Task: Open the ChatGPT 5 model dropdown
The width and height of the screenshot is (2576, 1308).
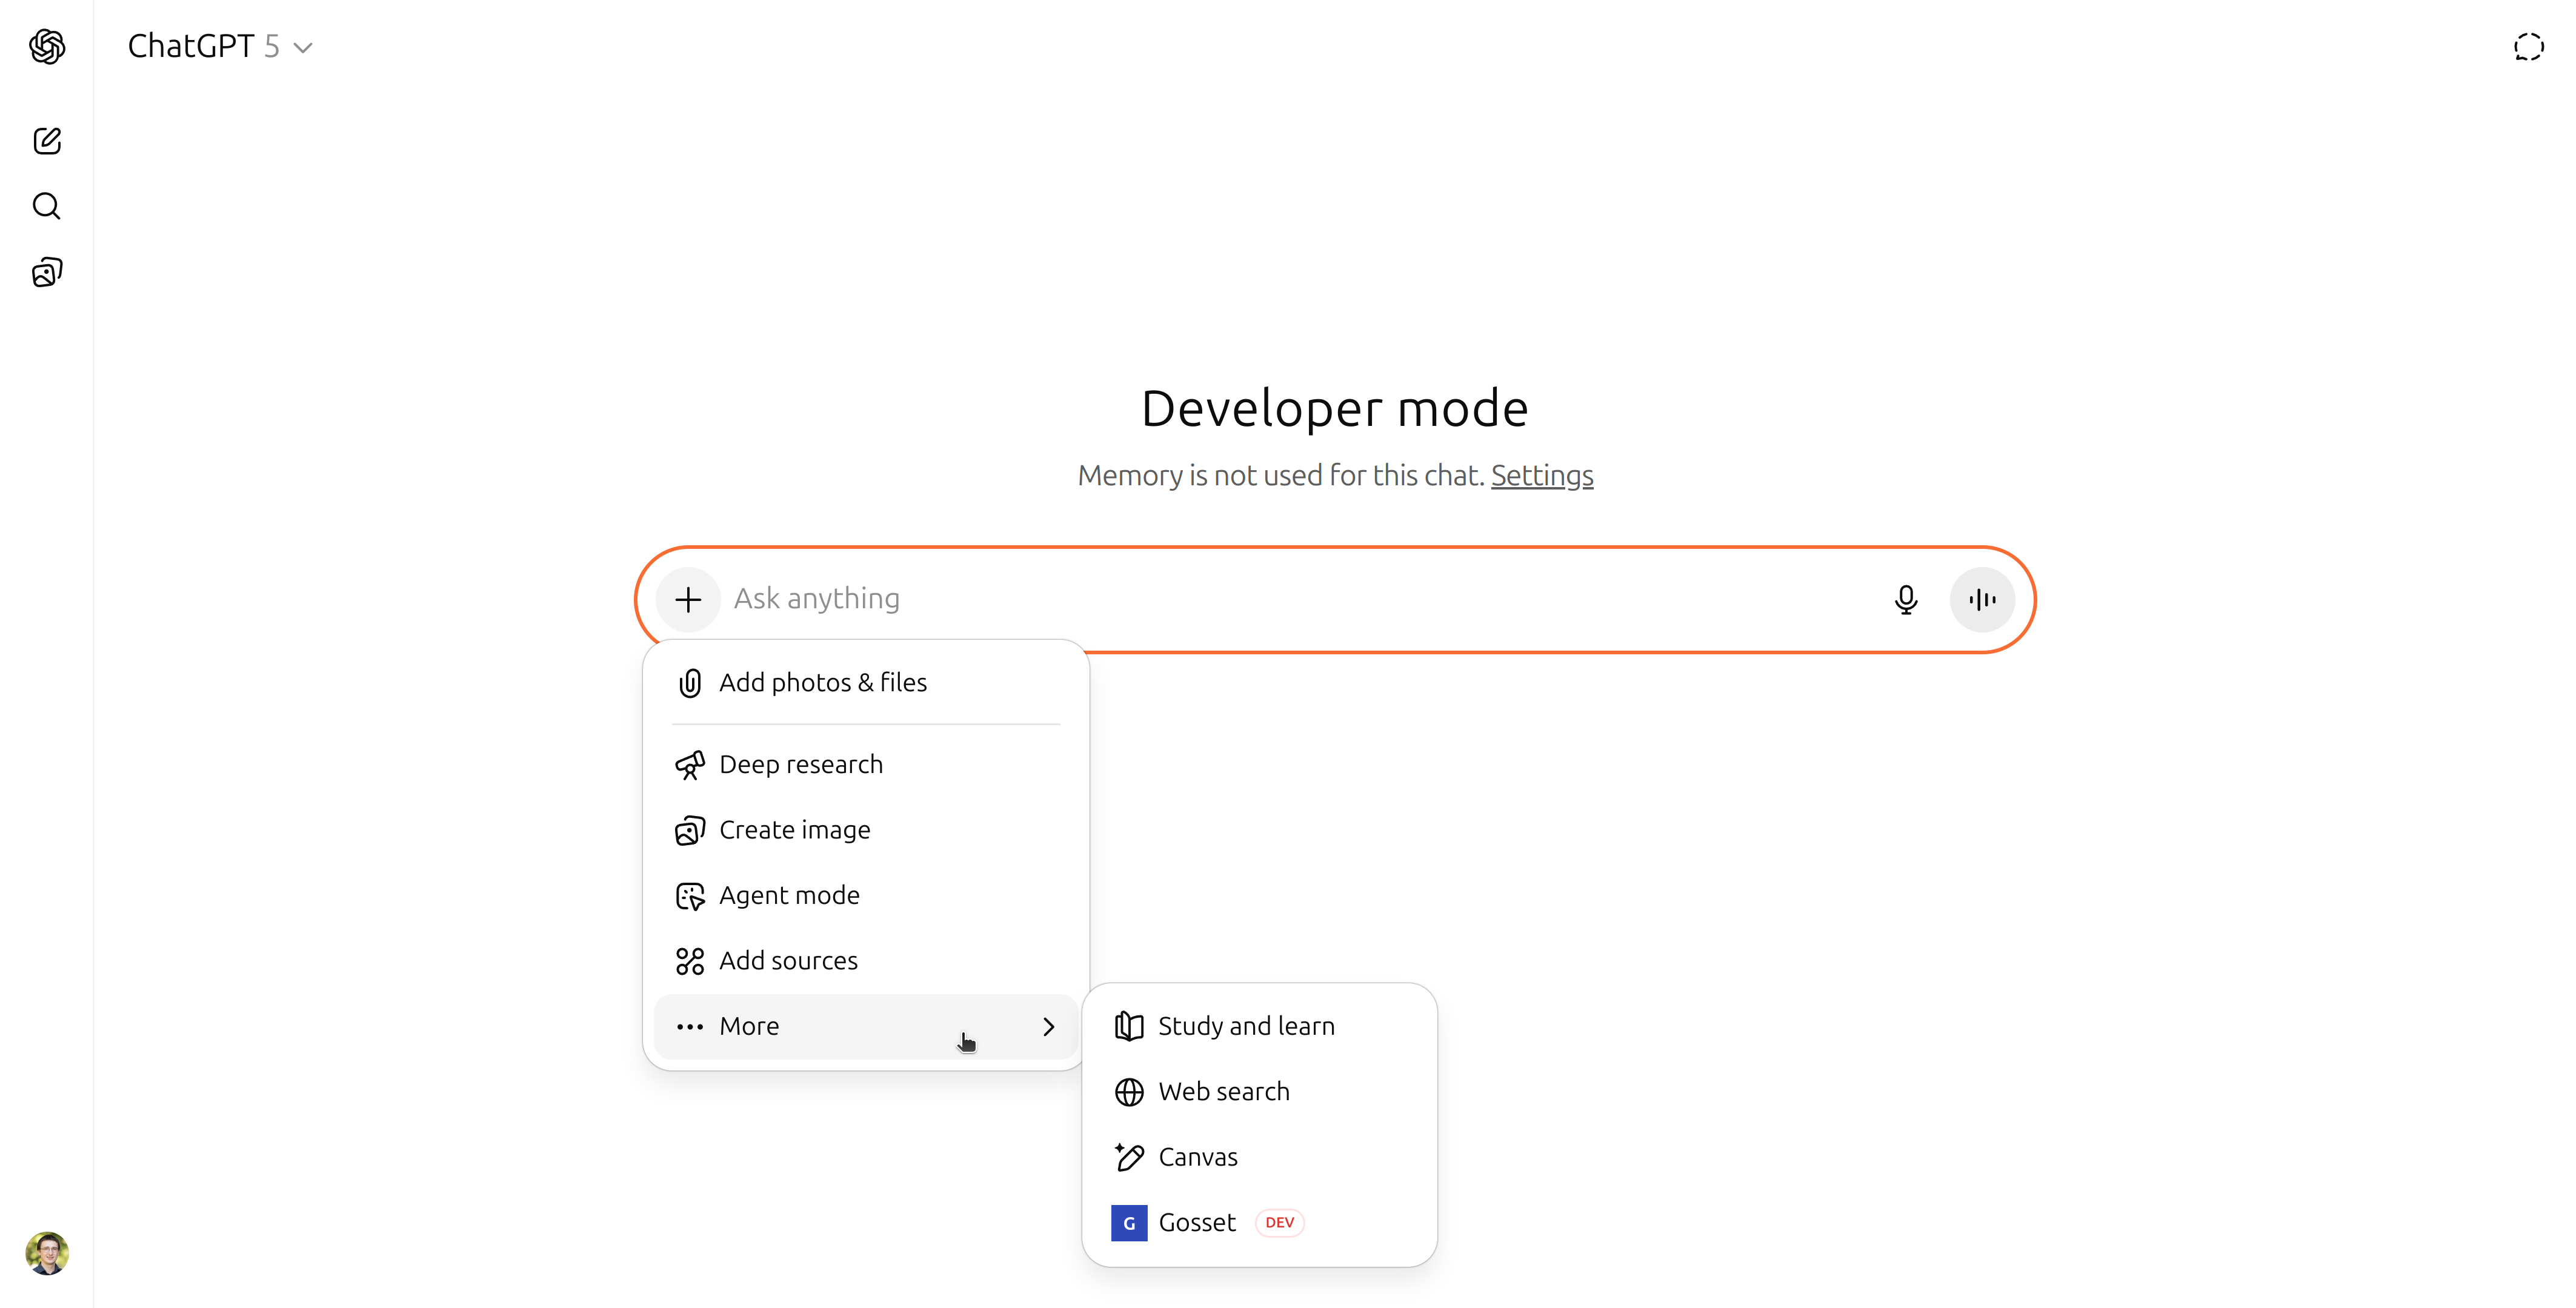Action: click(220, 46)
